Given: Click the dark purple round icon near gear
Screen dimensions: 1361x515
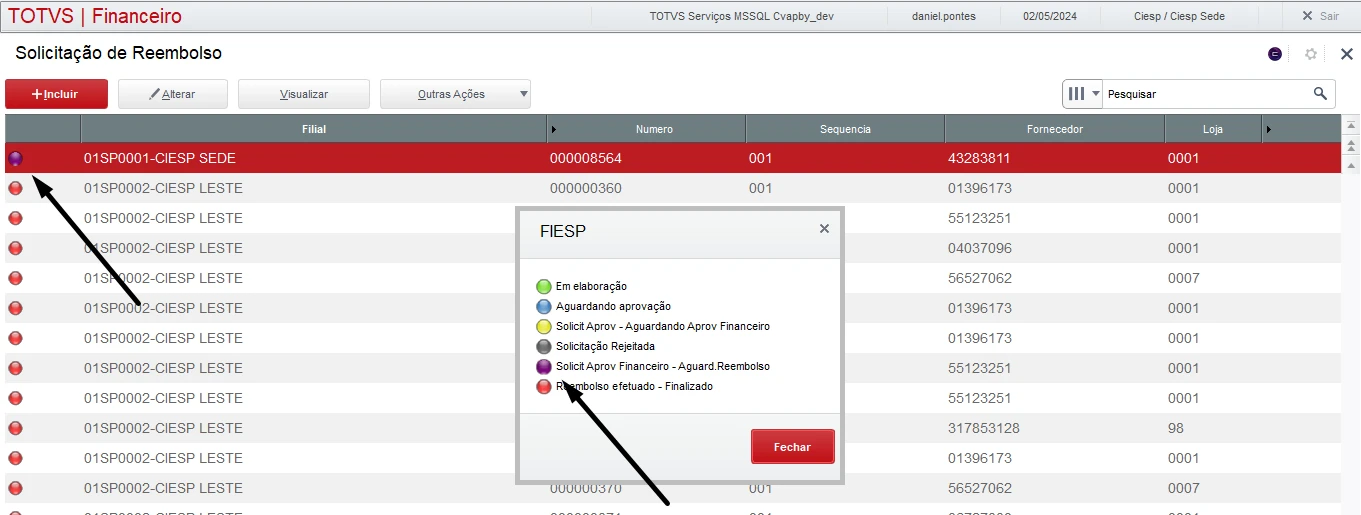Looking at the screenshot, I should pos(1275,54).
